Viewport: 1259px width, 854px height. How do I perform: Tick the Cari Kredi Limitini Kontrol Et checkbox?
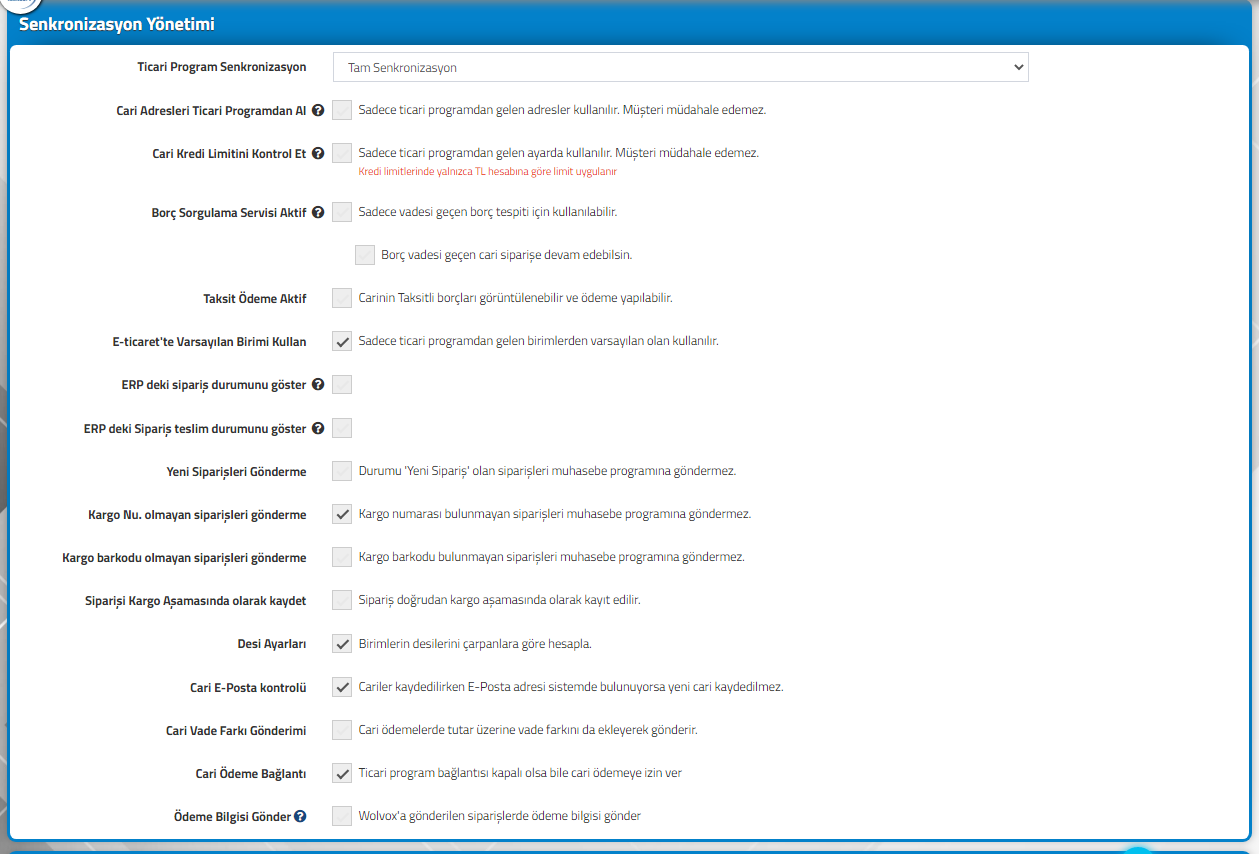pos(342,153)
